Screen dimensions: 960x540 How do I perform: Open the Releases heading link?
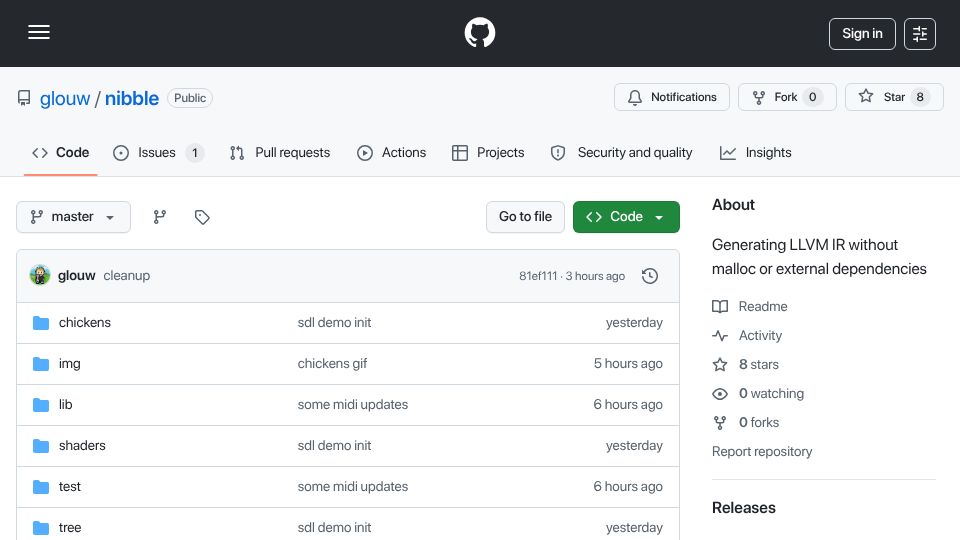coord(743,508)
